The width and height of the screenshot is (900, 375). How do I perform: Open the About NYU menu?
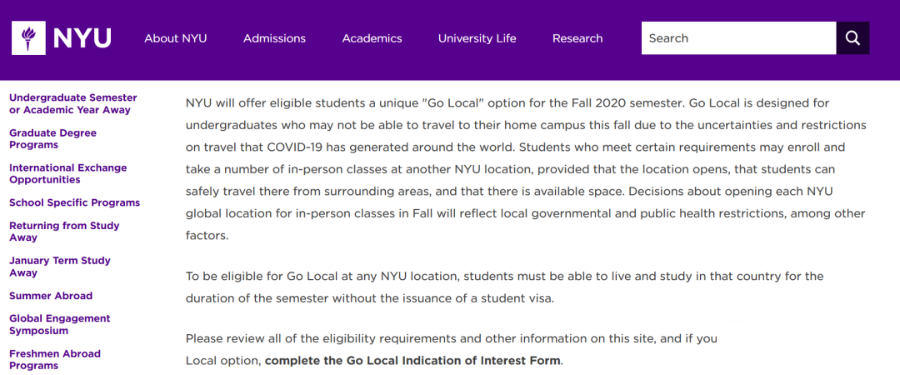pos(176,38)
